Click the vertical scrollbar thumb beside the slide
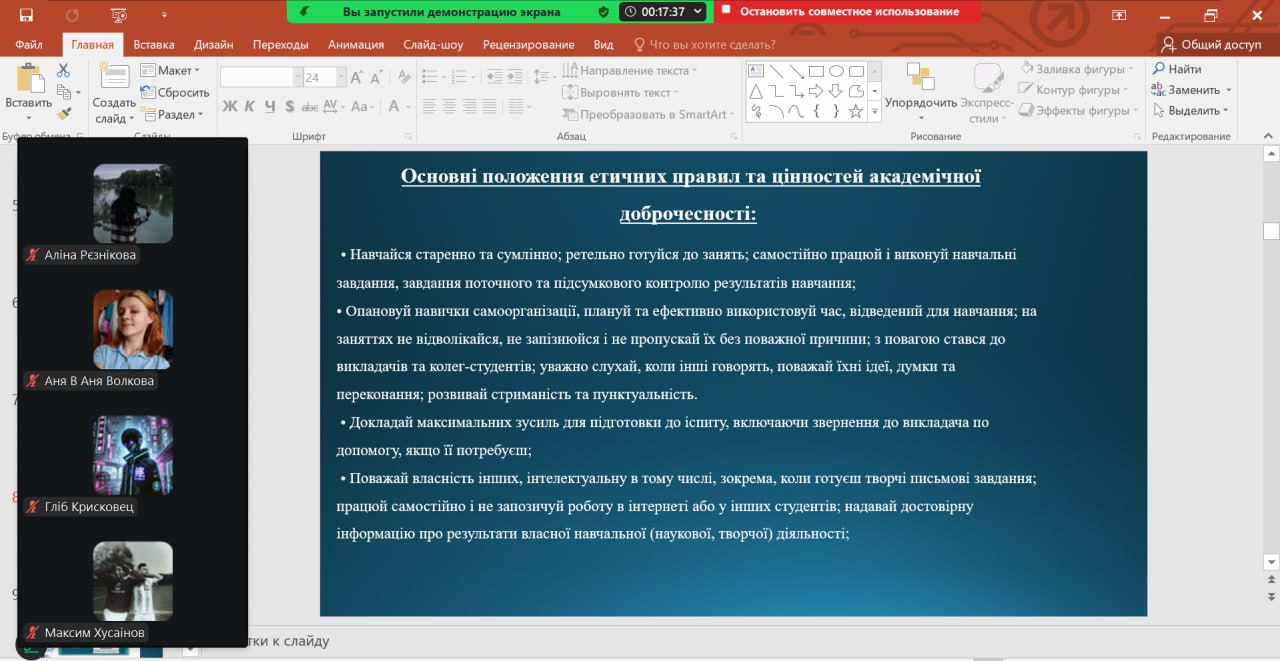Image resolution: width=1280 pixels, height=661 pixels. pos(1271,231)
